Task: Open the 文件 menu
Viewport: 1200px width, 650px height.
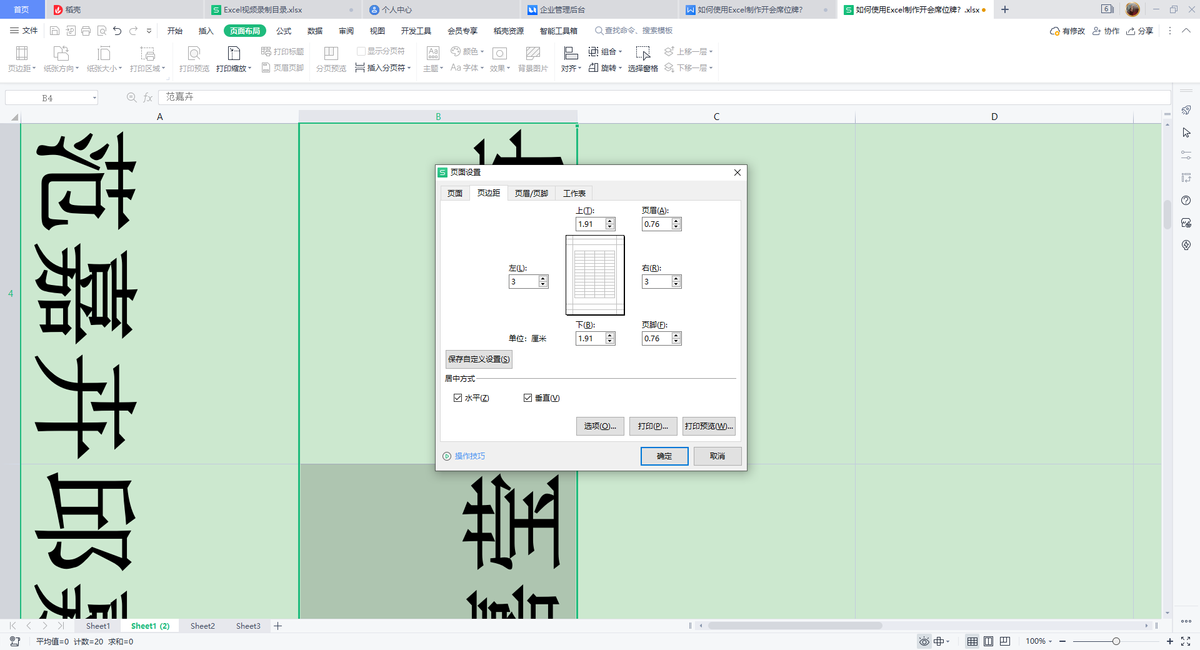Action: click(x=24, y=31)
